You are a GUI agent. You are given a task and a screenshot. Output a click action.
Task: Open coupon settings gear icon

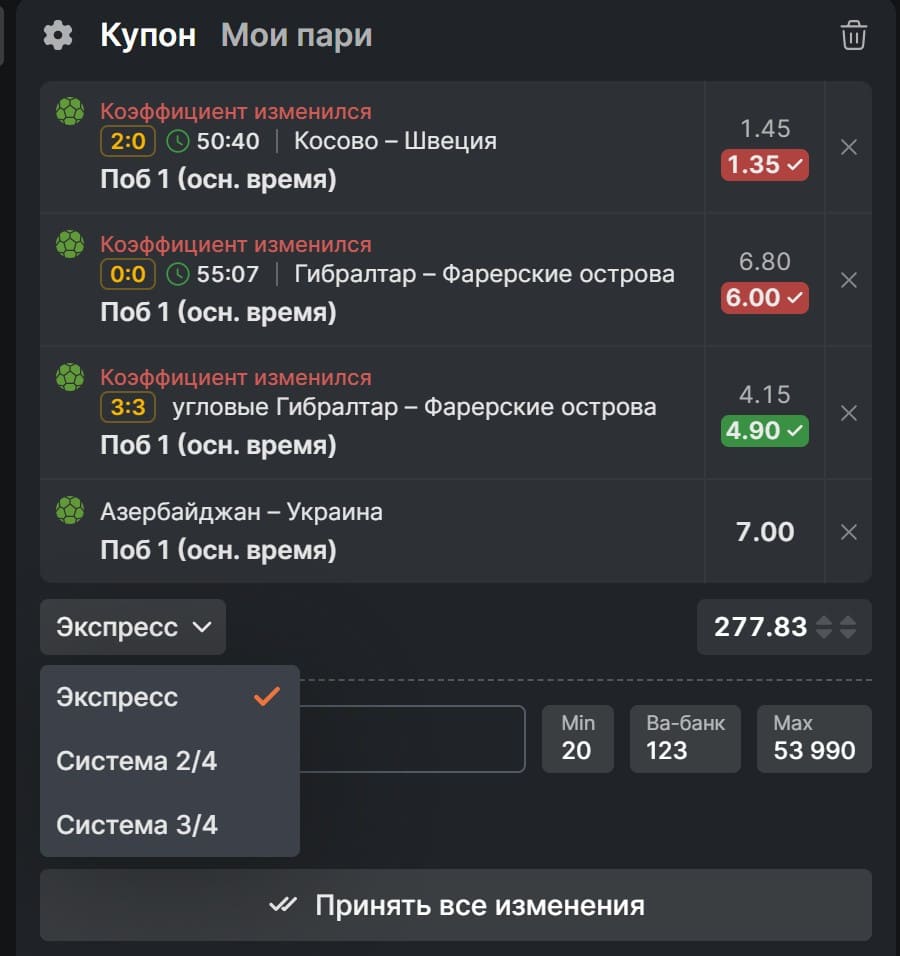(x=58, y=36)
